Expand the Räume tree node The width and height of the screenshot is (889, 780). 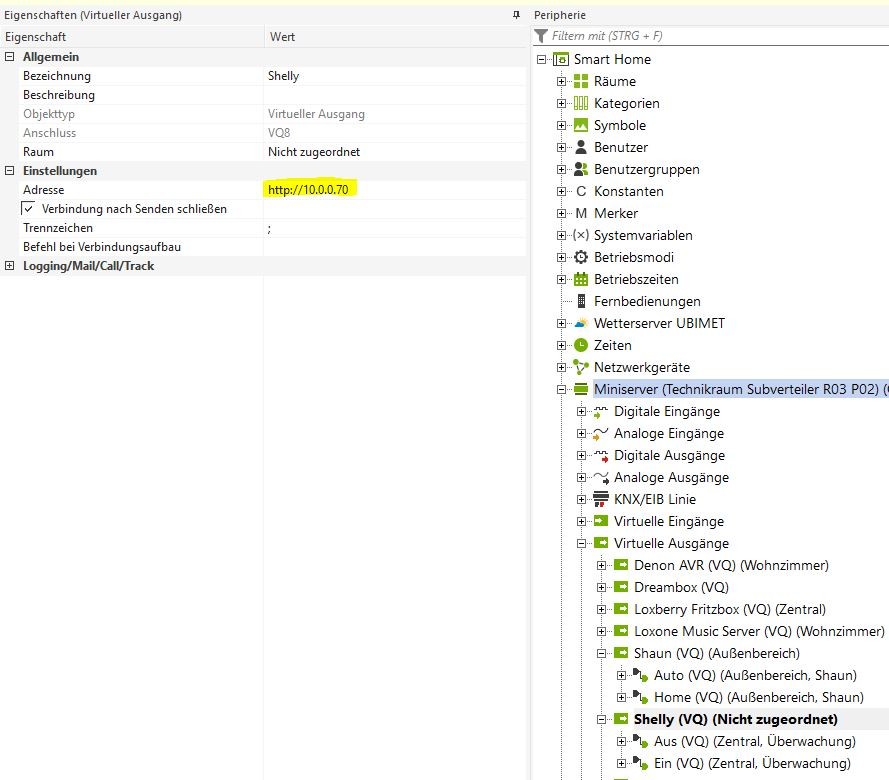[561, 81]
